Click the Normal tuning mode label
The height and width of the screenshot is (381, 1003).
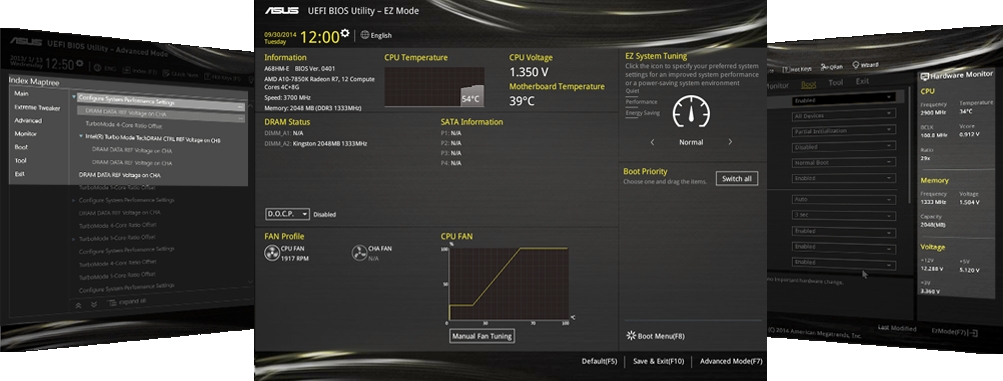[x=691, y=143]
